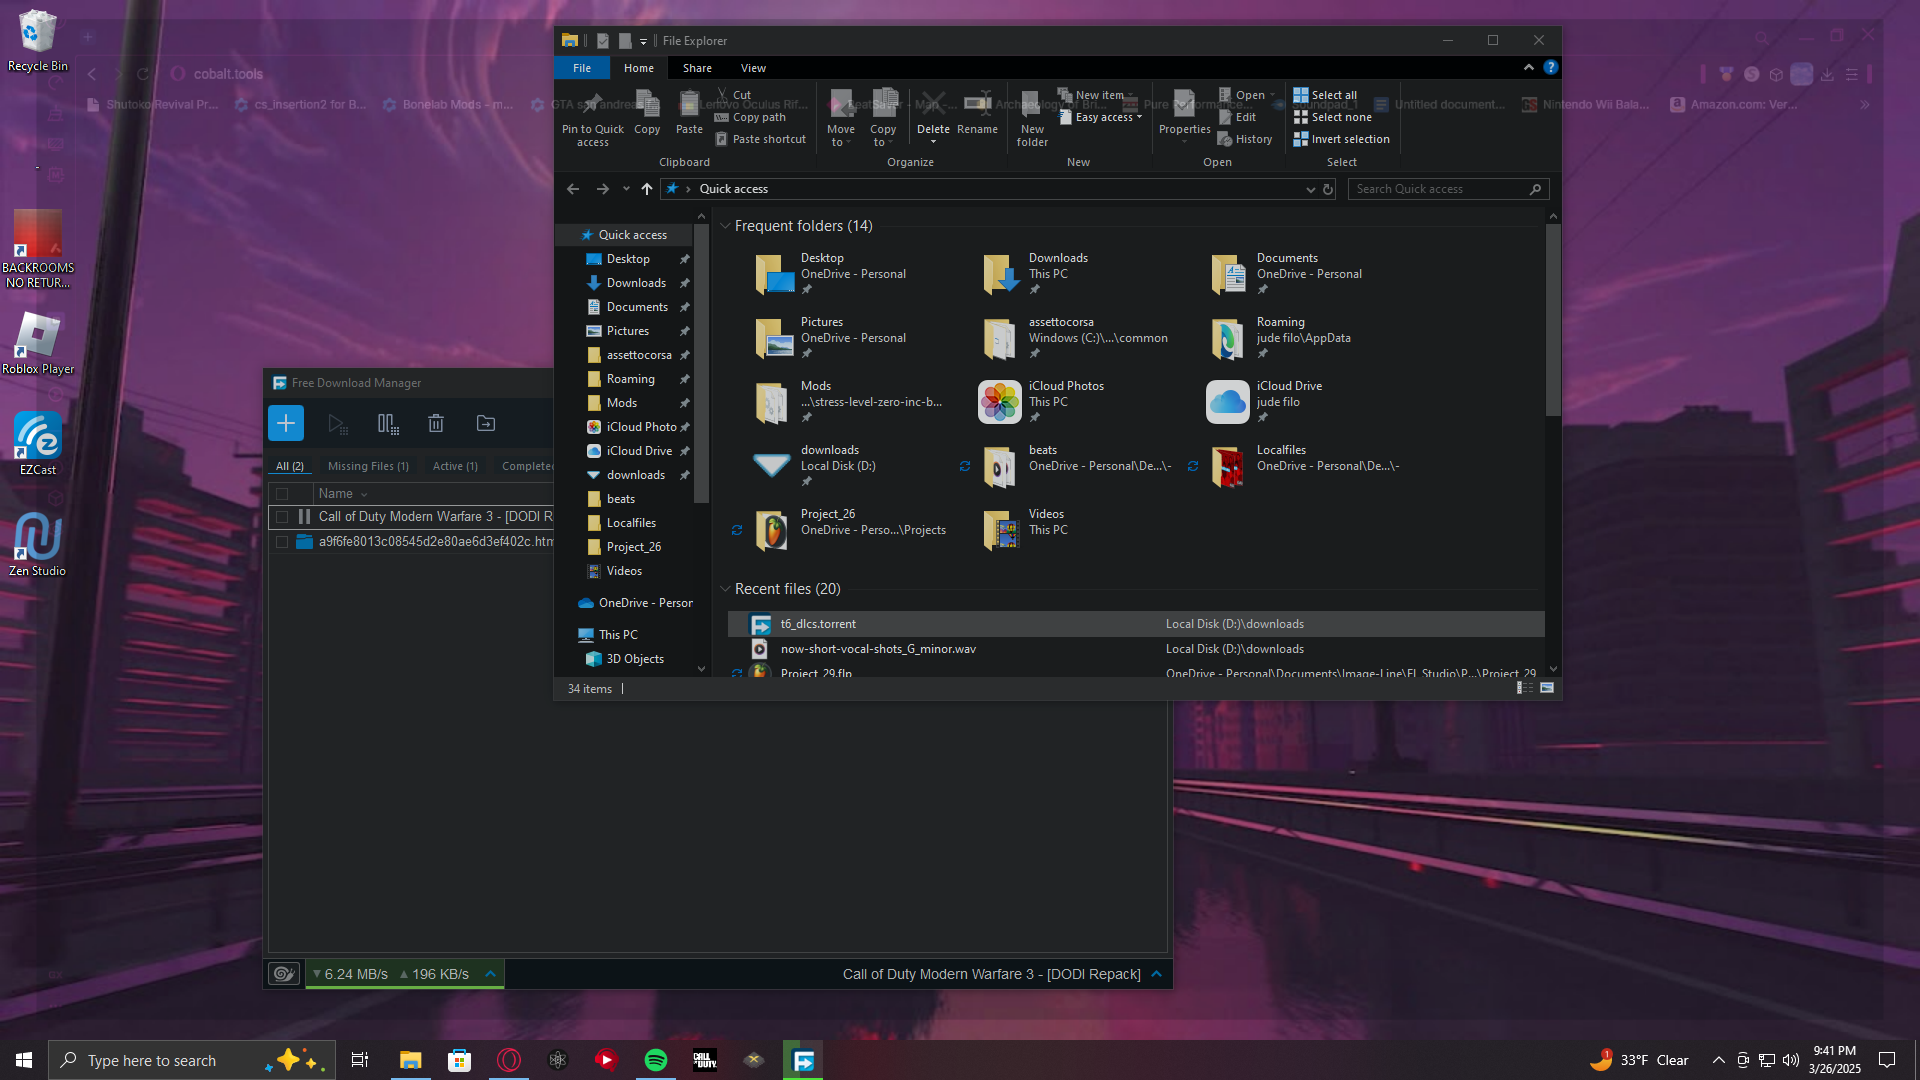Screen dimensions: 1920x1080
Task: Toggle snail mode speed limiter
Action: tap(284, 974)
